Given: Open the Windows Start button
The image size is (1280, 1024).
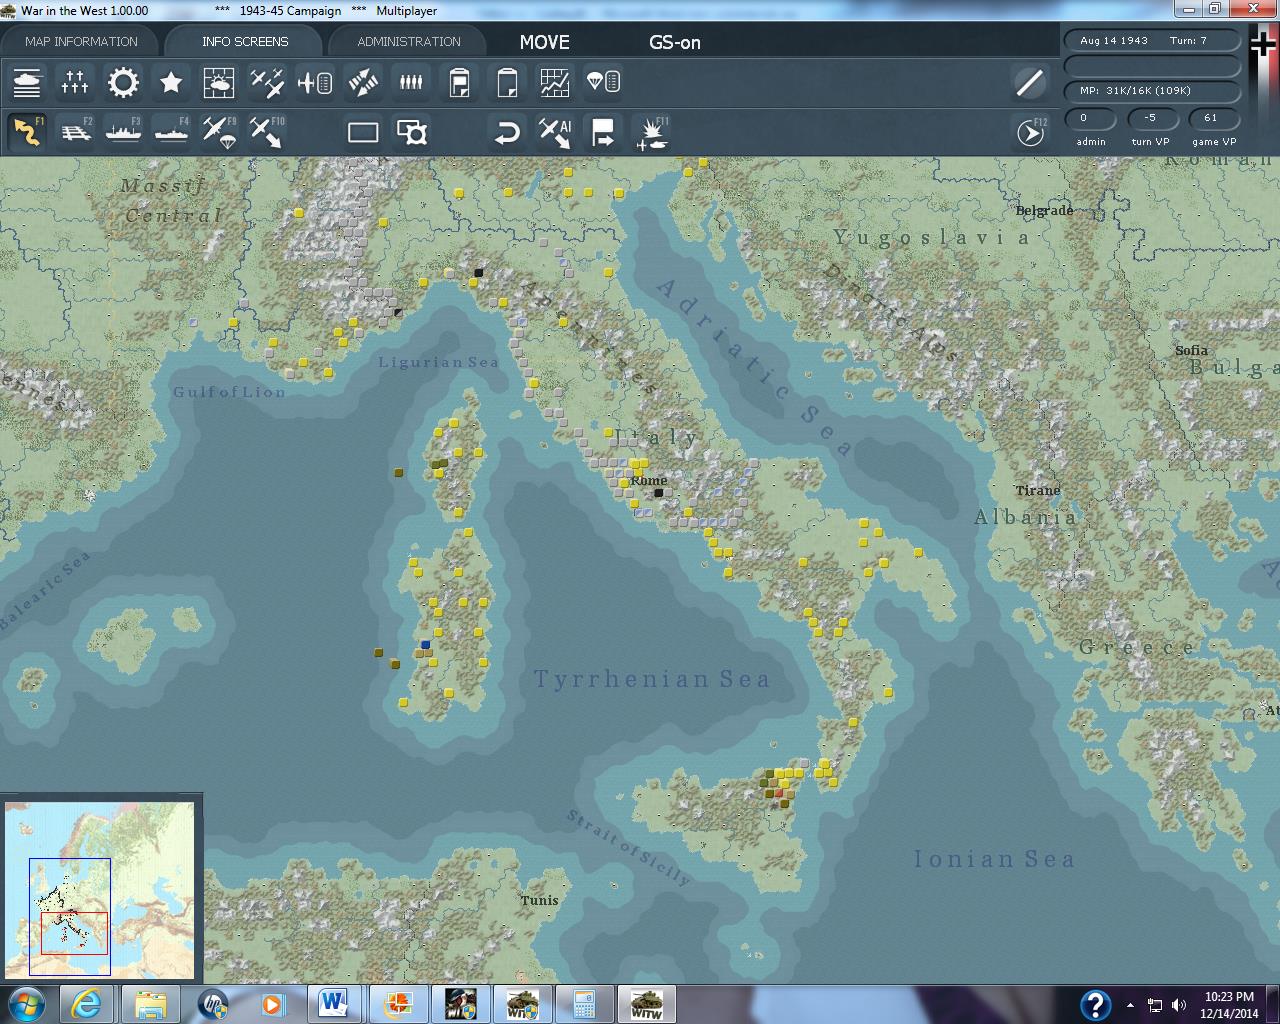Looking at the screenshot, I should pyautogui.click(x=25, y=1003).
